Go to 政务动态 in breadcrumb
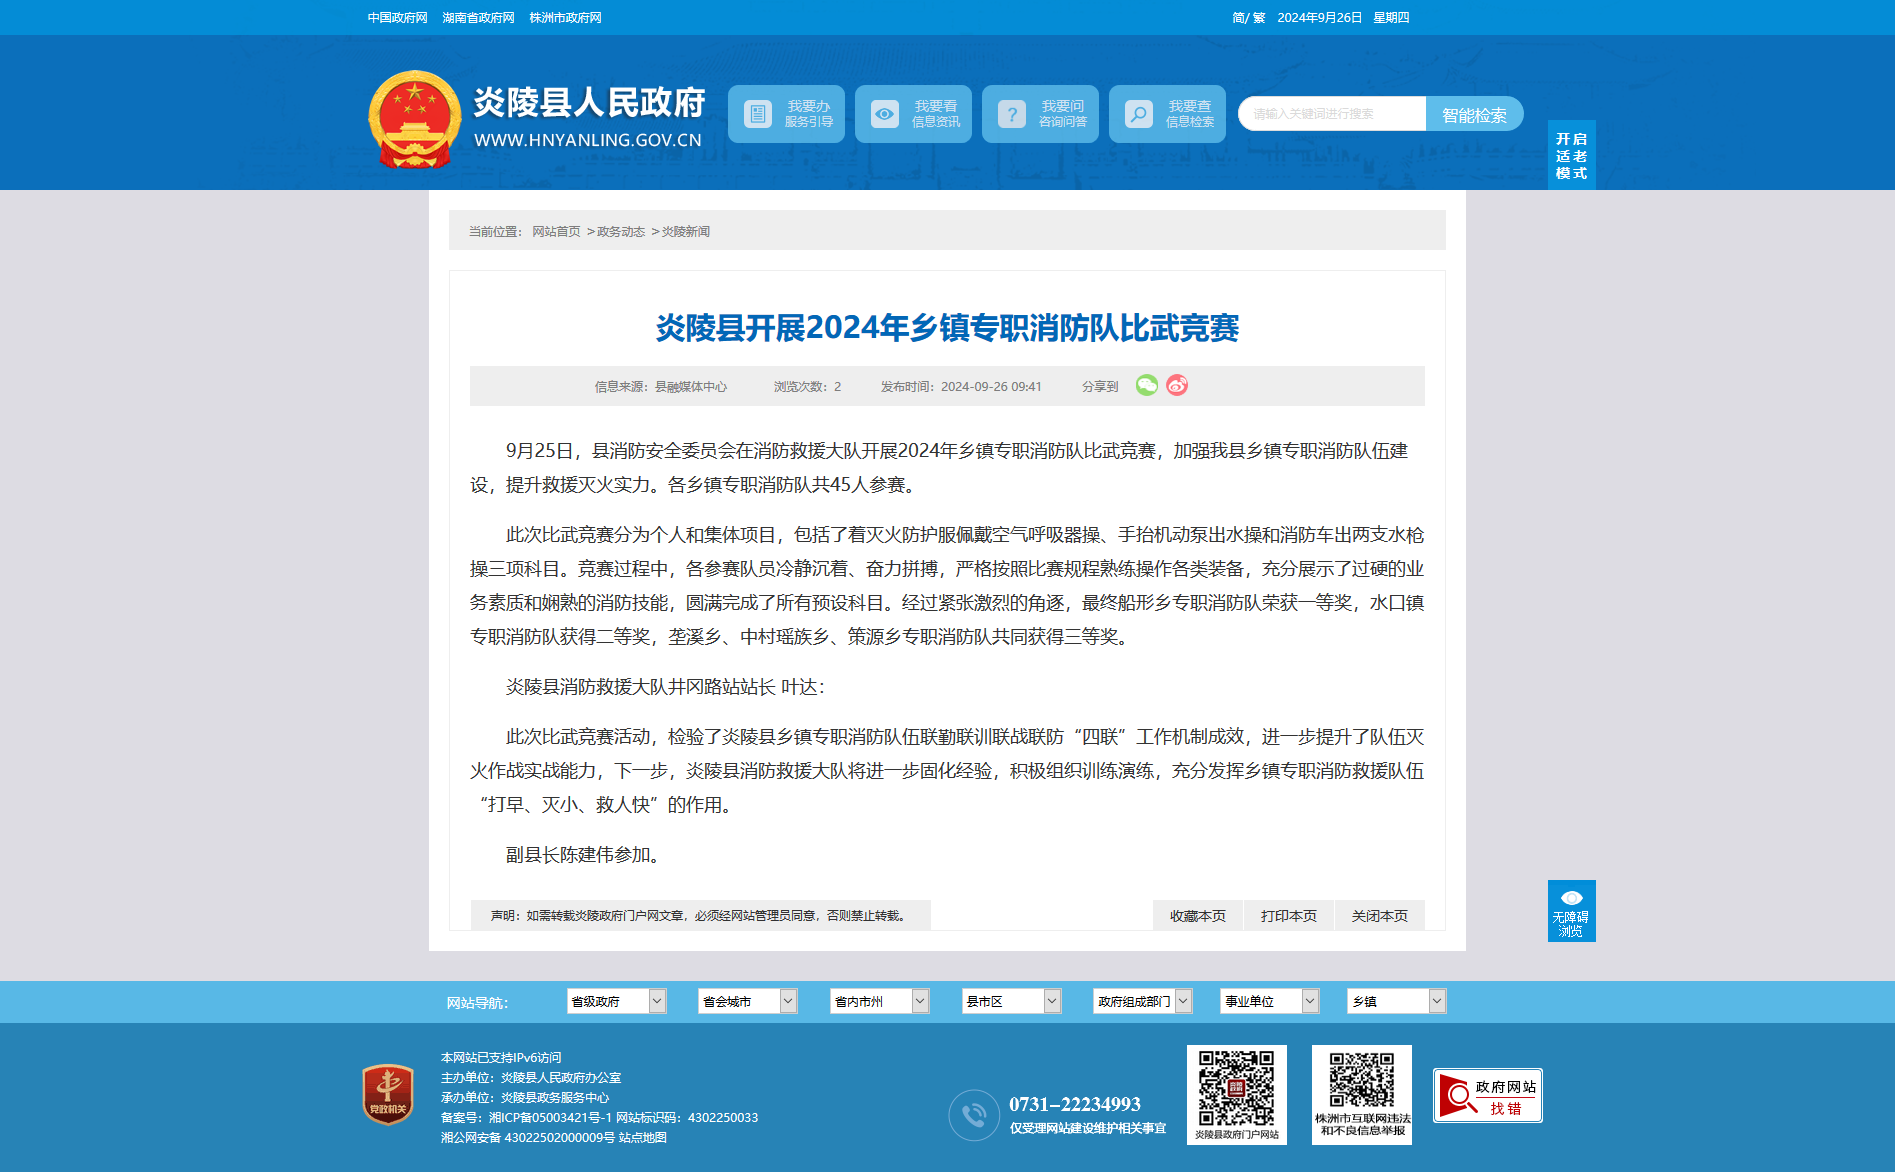Viewport: 1895px width, 1172px height. click(x=621, y=232)
